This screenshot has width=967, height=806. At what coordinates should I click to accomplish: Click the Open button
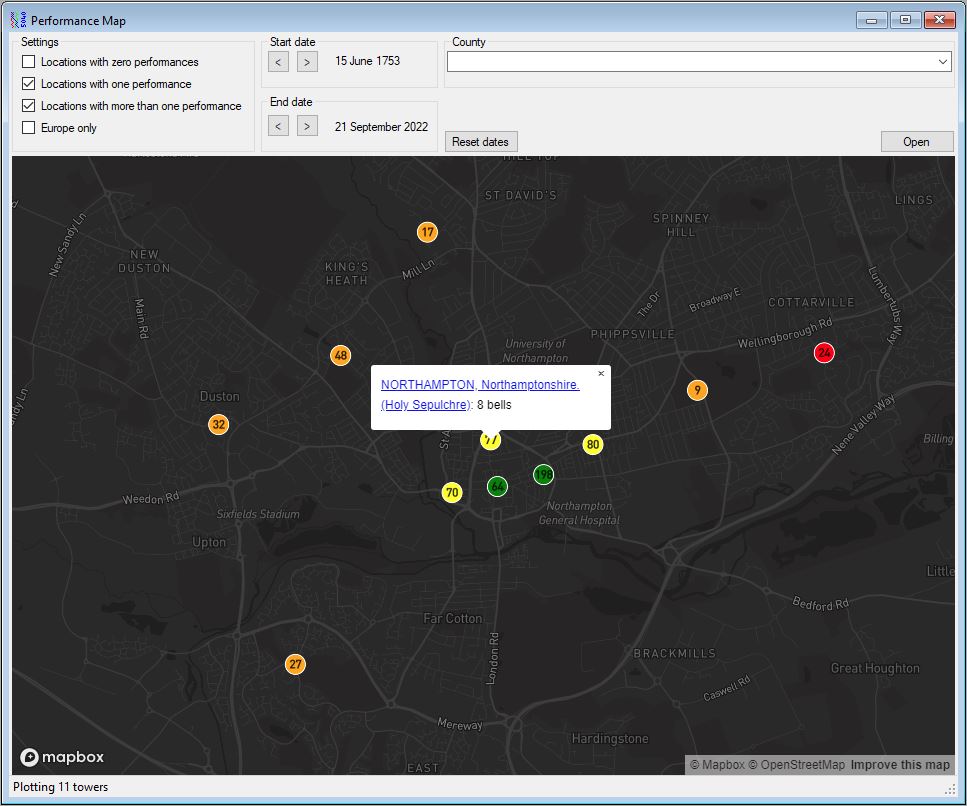916,142
